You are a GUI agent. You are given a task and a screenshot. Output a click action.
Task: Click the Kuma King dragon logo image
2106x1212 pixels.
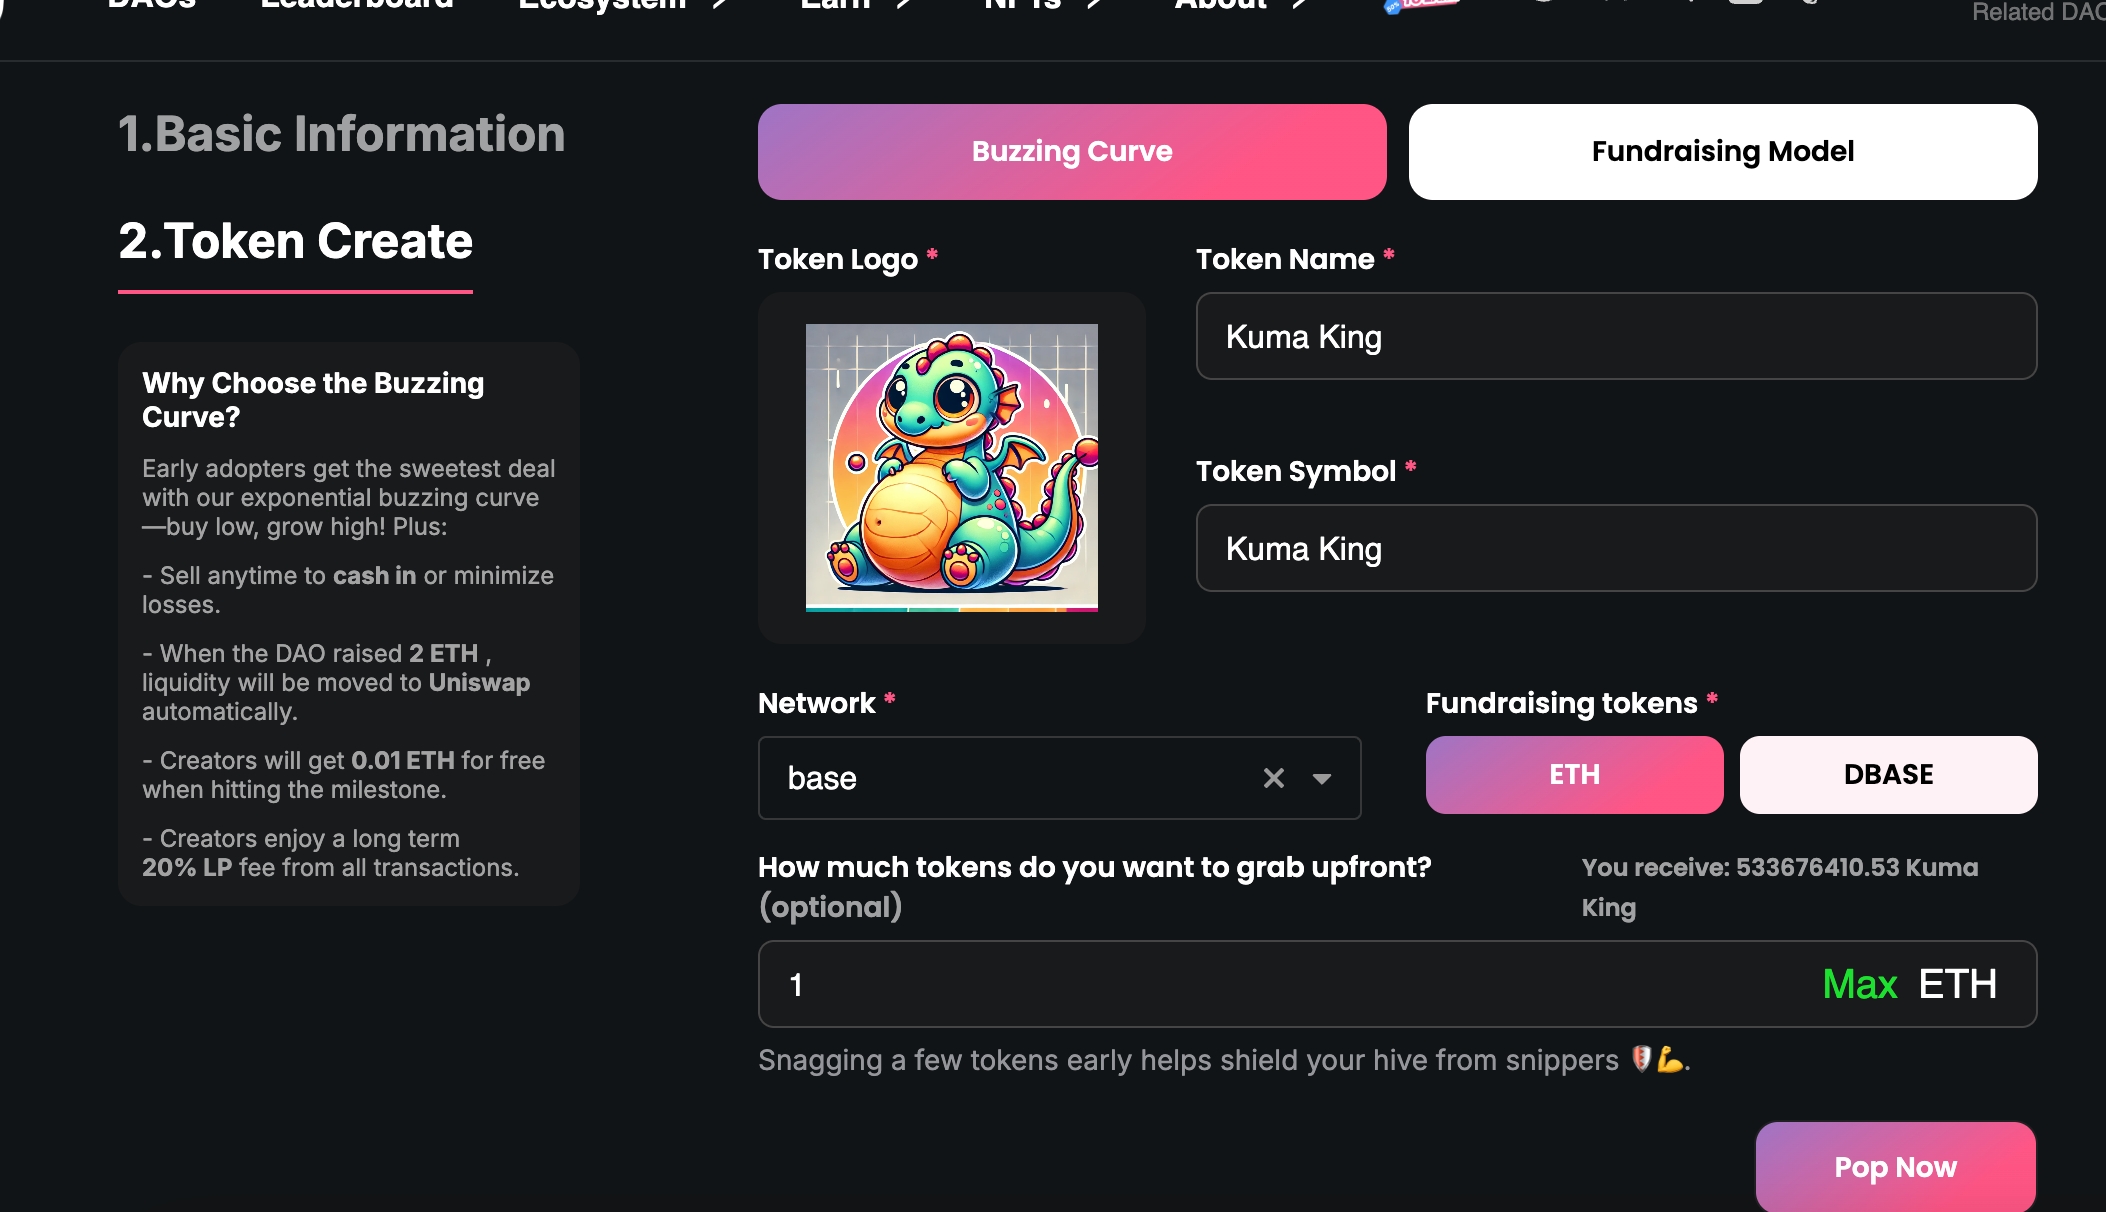coord(951,467)
